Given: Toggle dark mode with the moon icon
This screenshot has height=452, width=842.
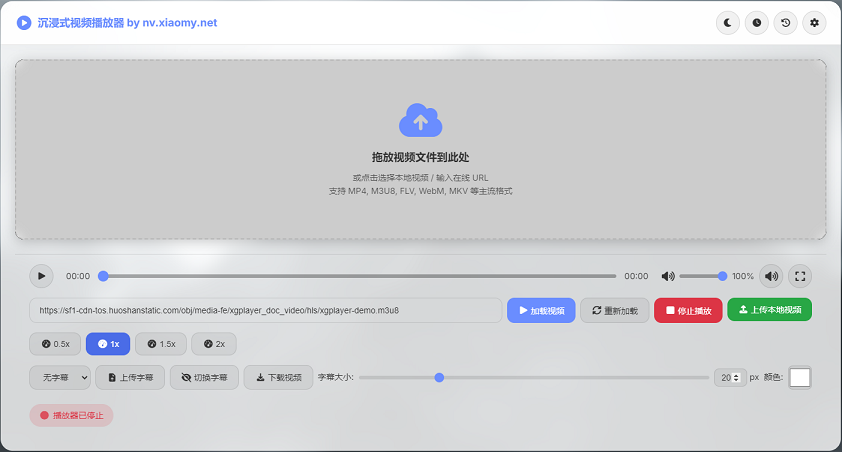Looking at the screenshot, I should pyautogui.click(x=728, y=22).
